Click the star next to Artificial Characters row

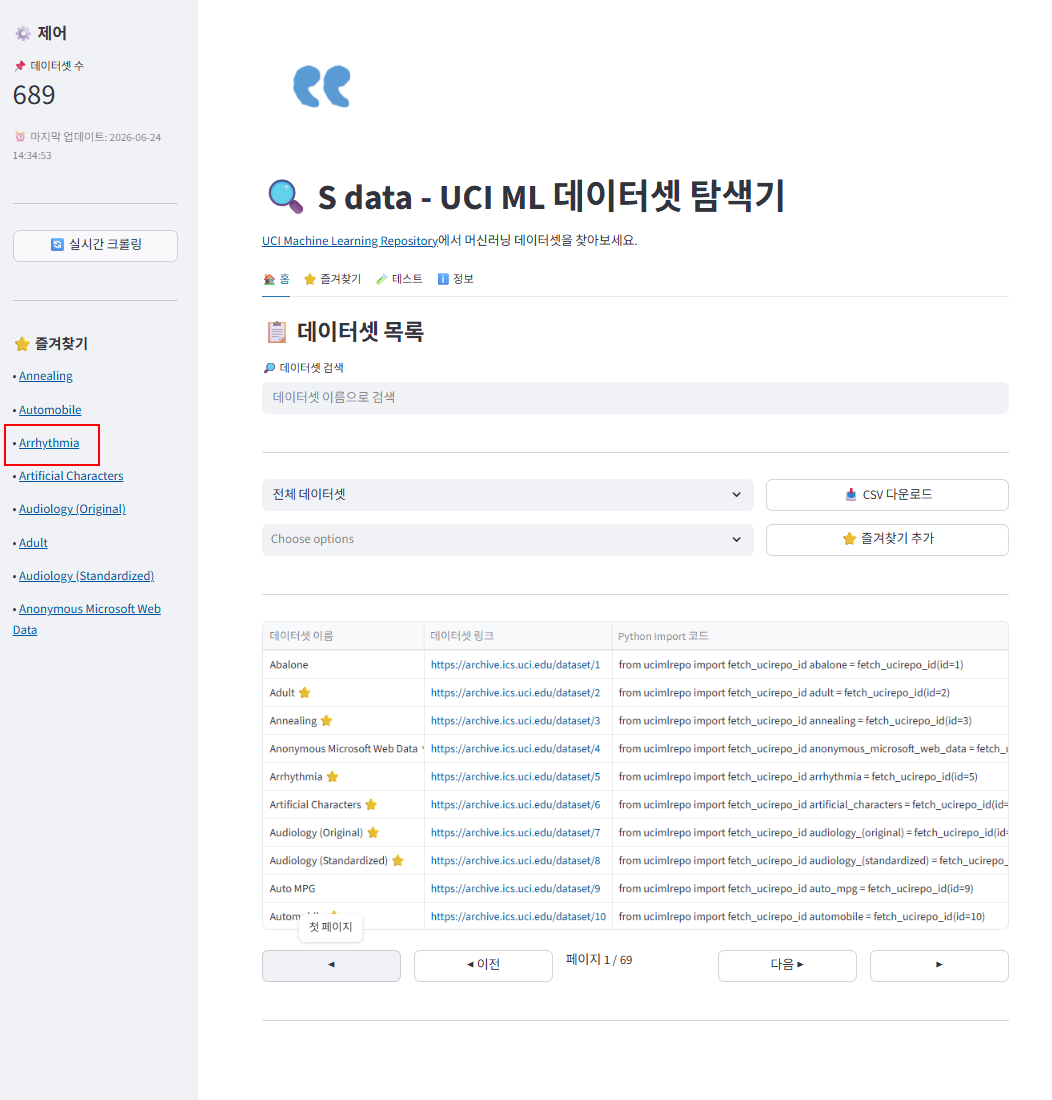tap(371, 805)
